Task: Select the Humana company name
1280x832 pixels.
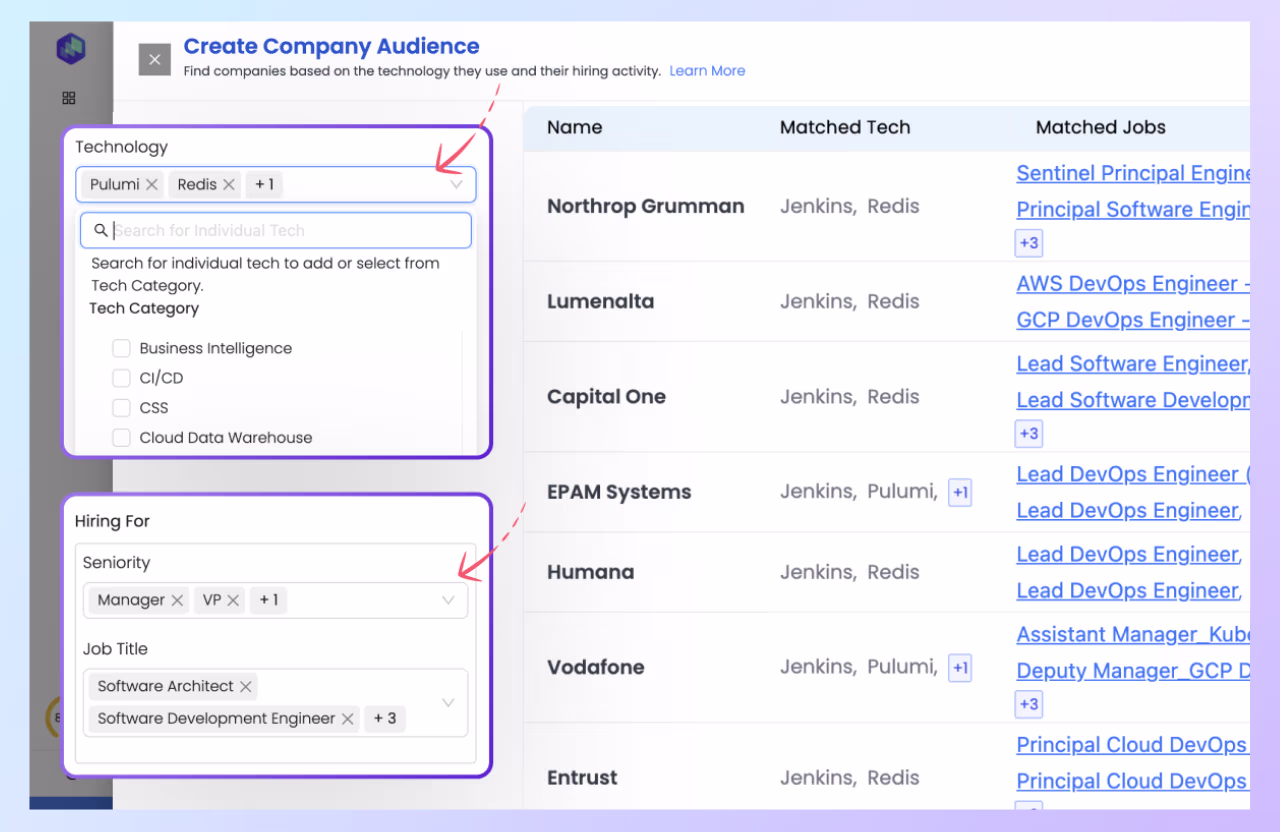Action: (591, 572)
